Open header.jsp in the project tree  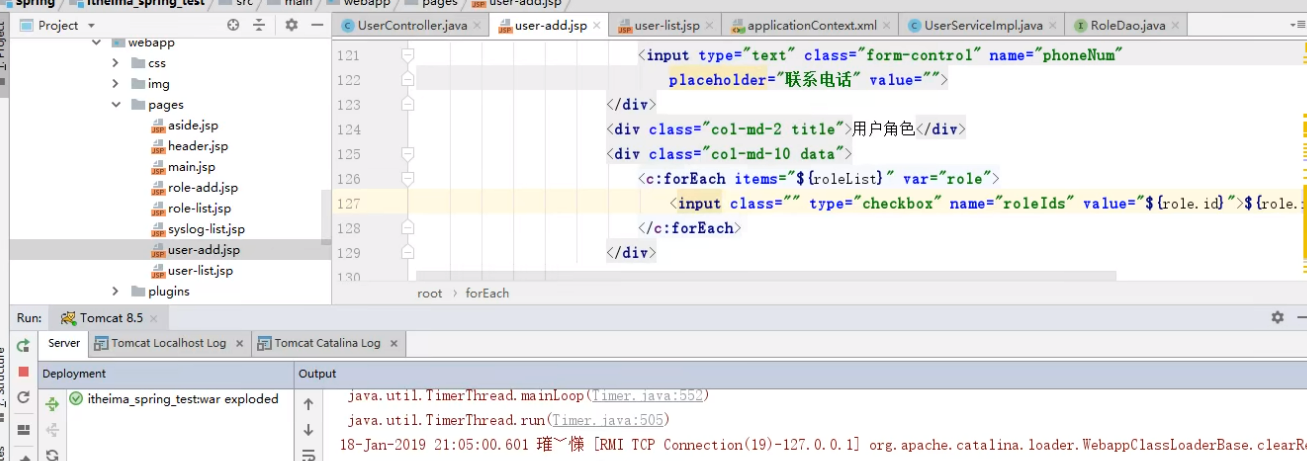(198, 146)
